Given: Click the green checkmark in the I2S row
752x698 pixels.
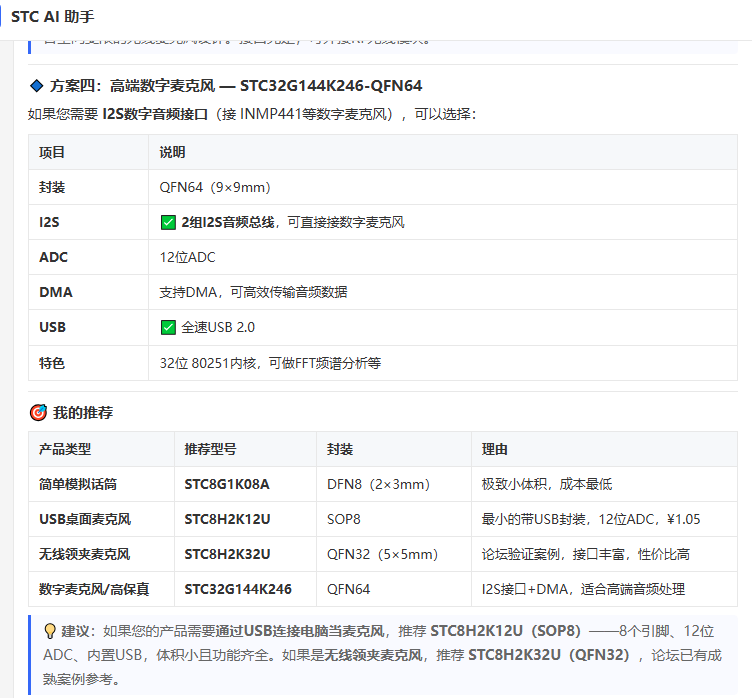Looking at the screenshot, I should (x=168, y=223).
